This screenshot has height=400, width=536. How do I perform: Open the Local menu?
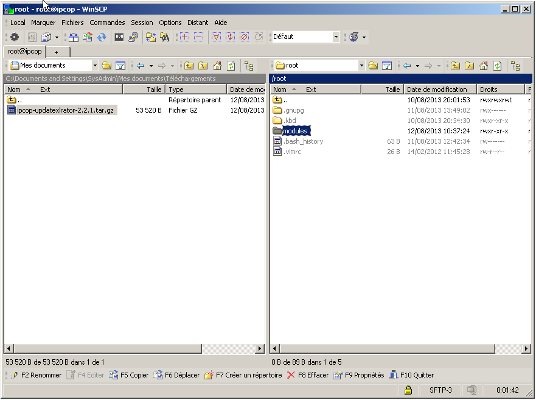(18, 23)
